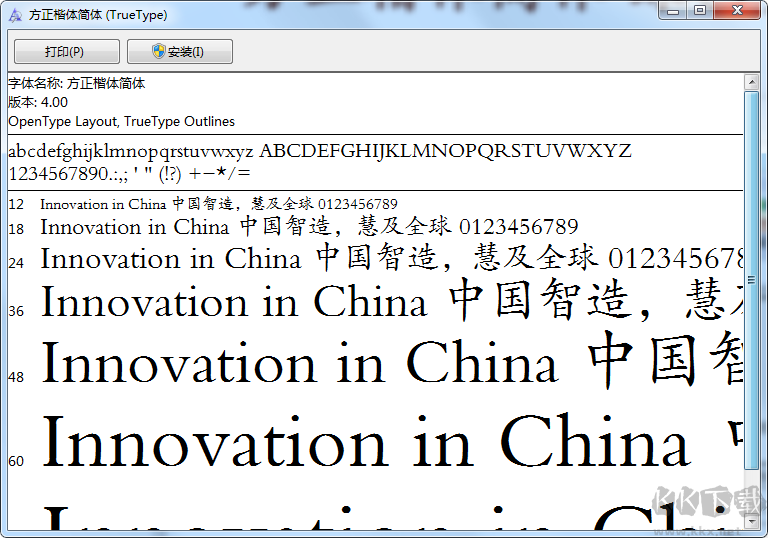Click the digits and punctuation sample line 1234567890
The image size is (768, 538).
[129, 173]
